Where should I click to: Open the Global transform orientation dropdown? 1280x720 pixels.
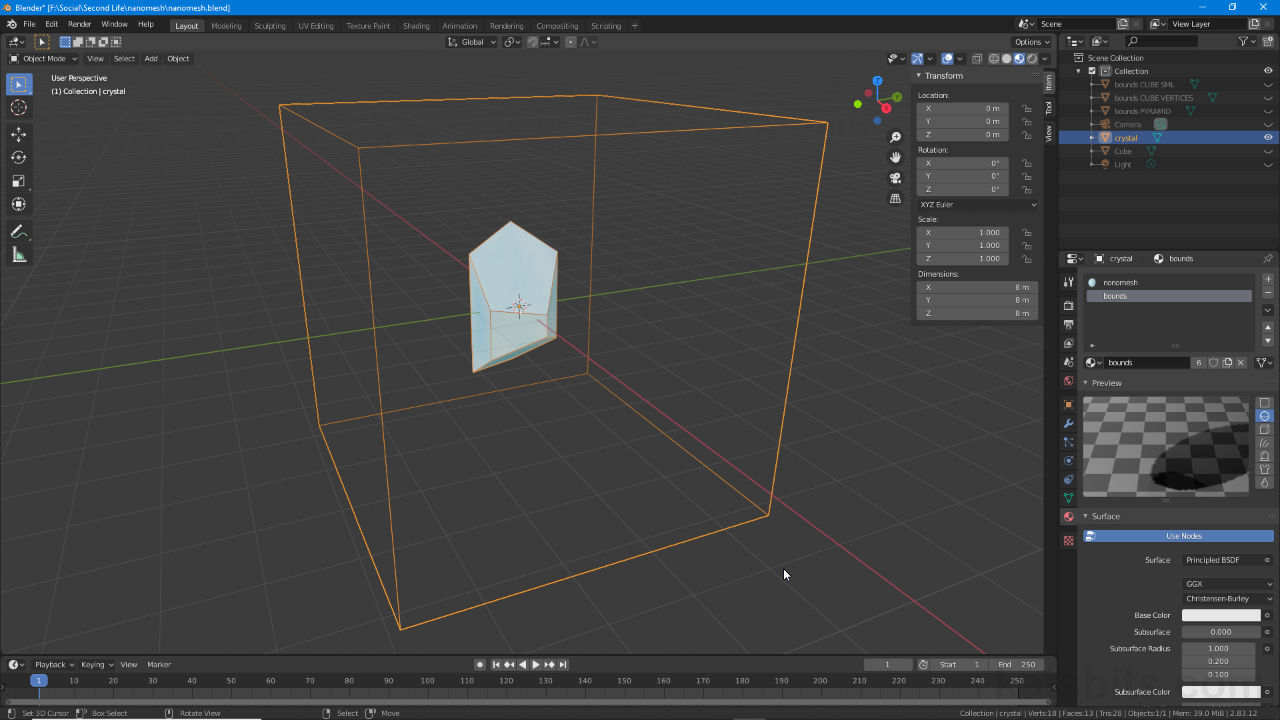[471, 42]
